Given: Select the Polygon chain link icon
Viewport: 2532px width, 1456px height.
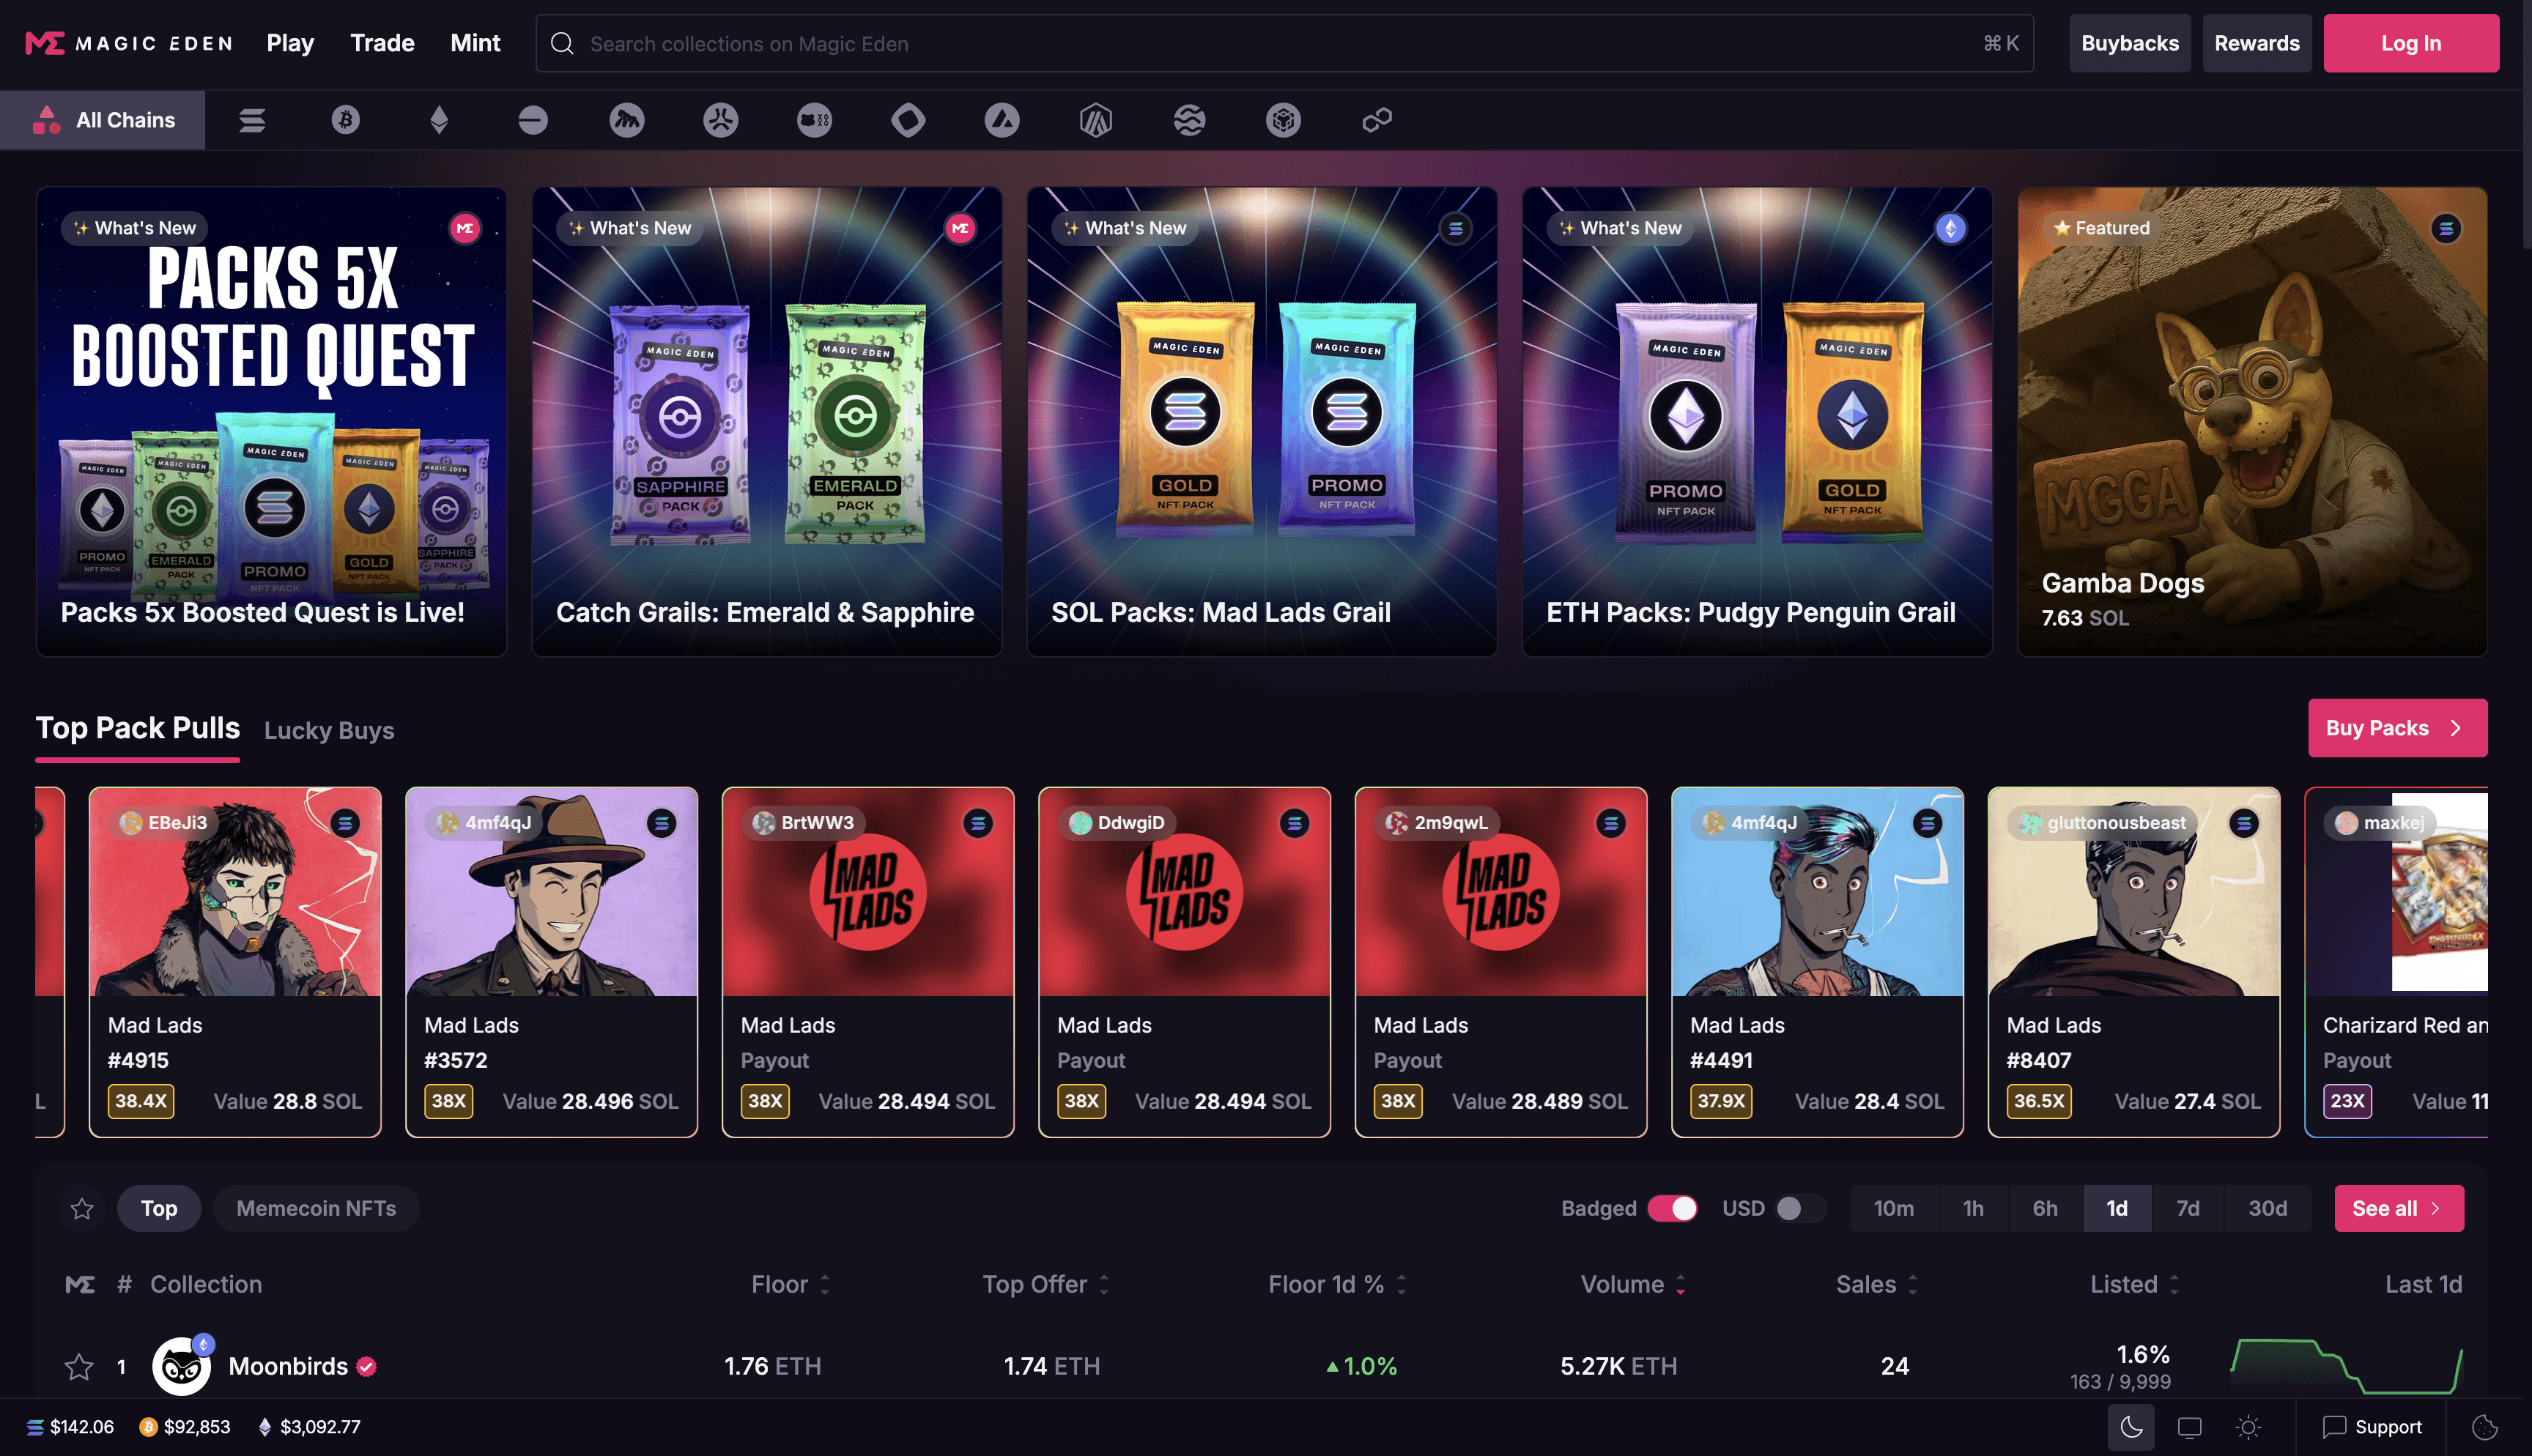Looking at the screenshot, I should click(1377, 120).
